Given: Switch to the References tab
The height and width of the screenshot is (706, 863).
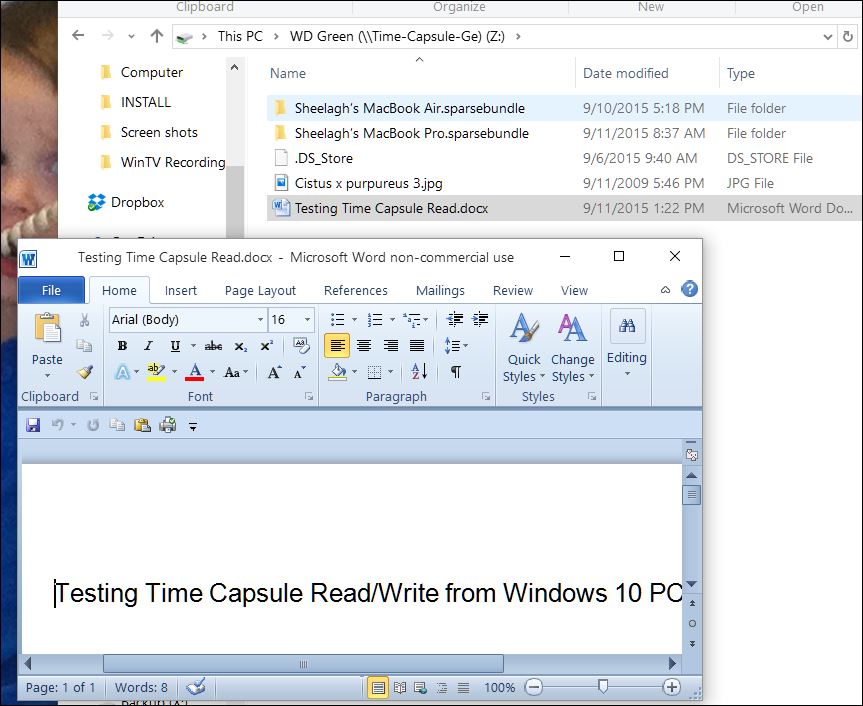Looking at the screenshot, I should [356, 290].
